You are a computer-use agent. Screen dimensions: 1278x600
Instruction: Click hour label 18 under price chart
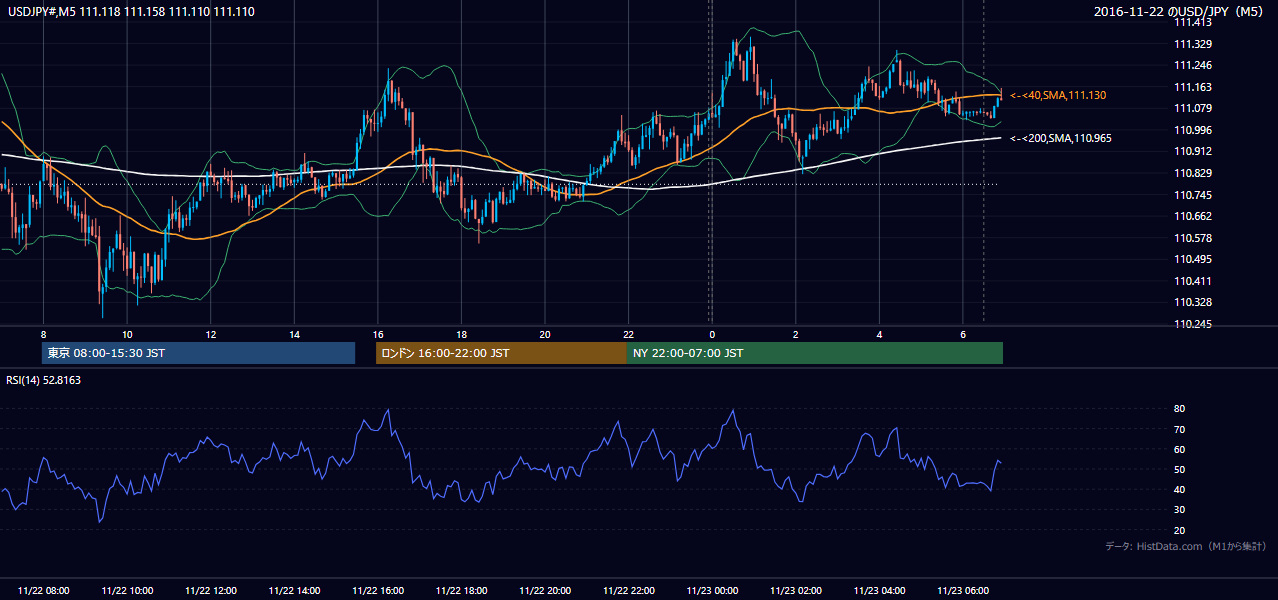(461, 334)
